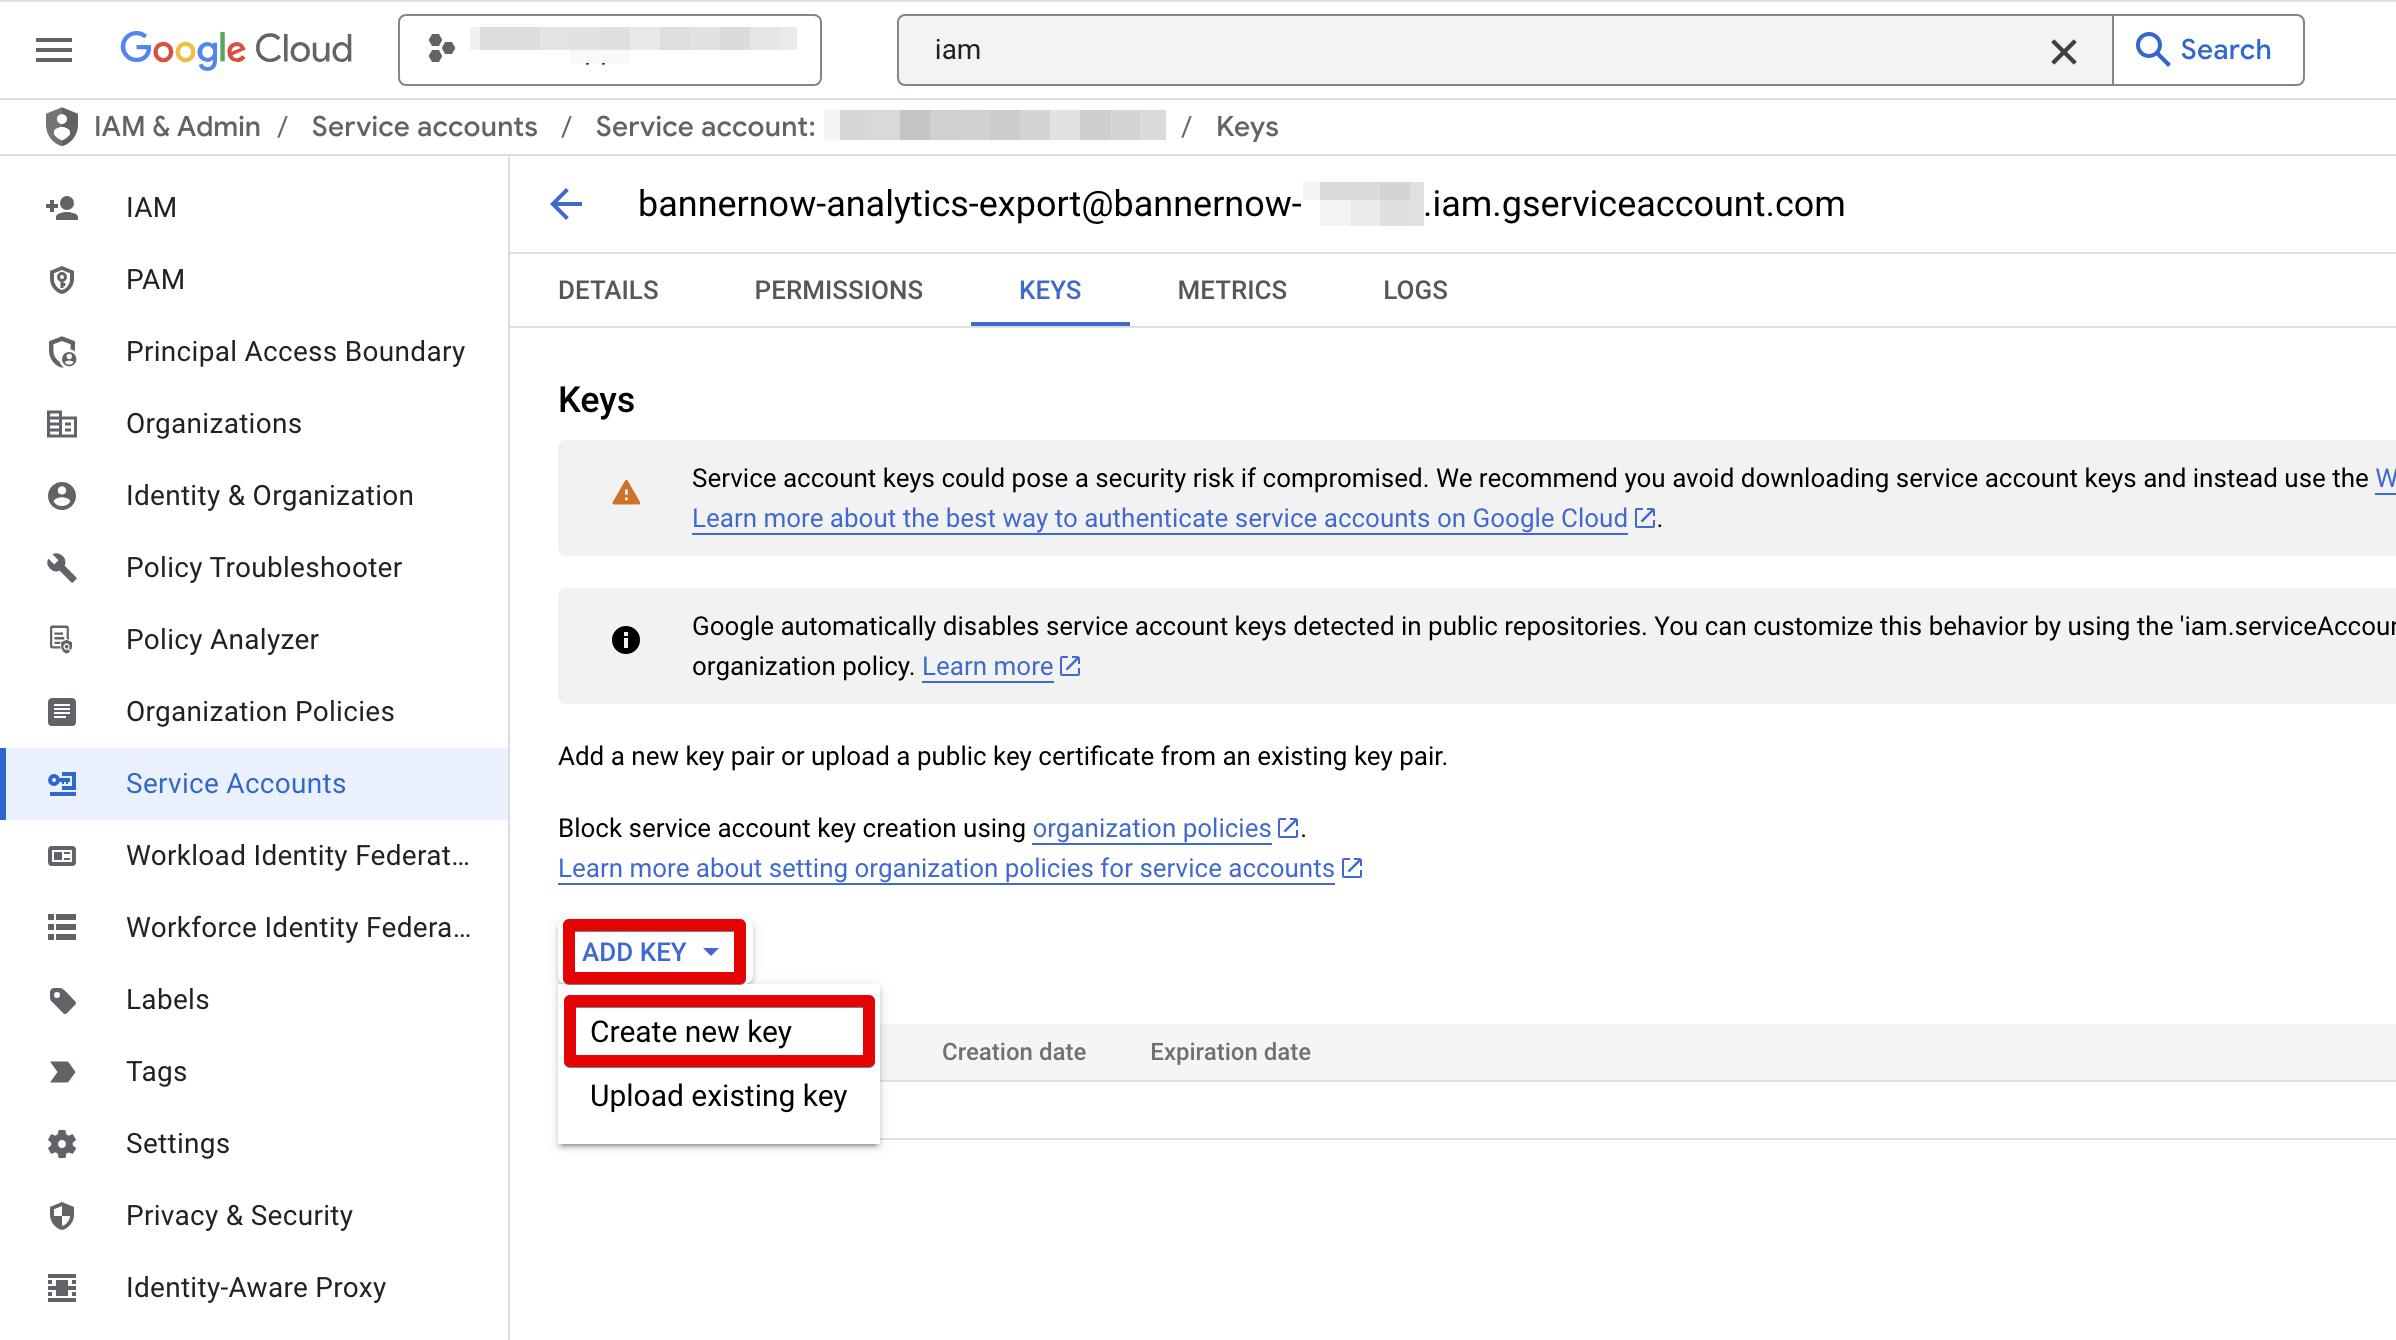Switch to the DETAILS tab

click(x=608, y=290)
